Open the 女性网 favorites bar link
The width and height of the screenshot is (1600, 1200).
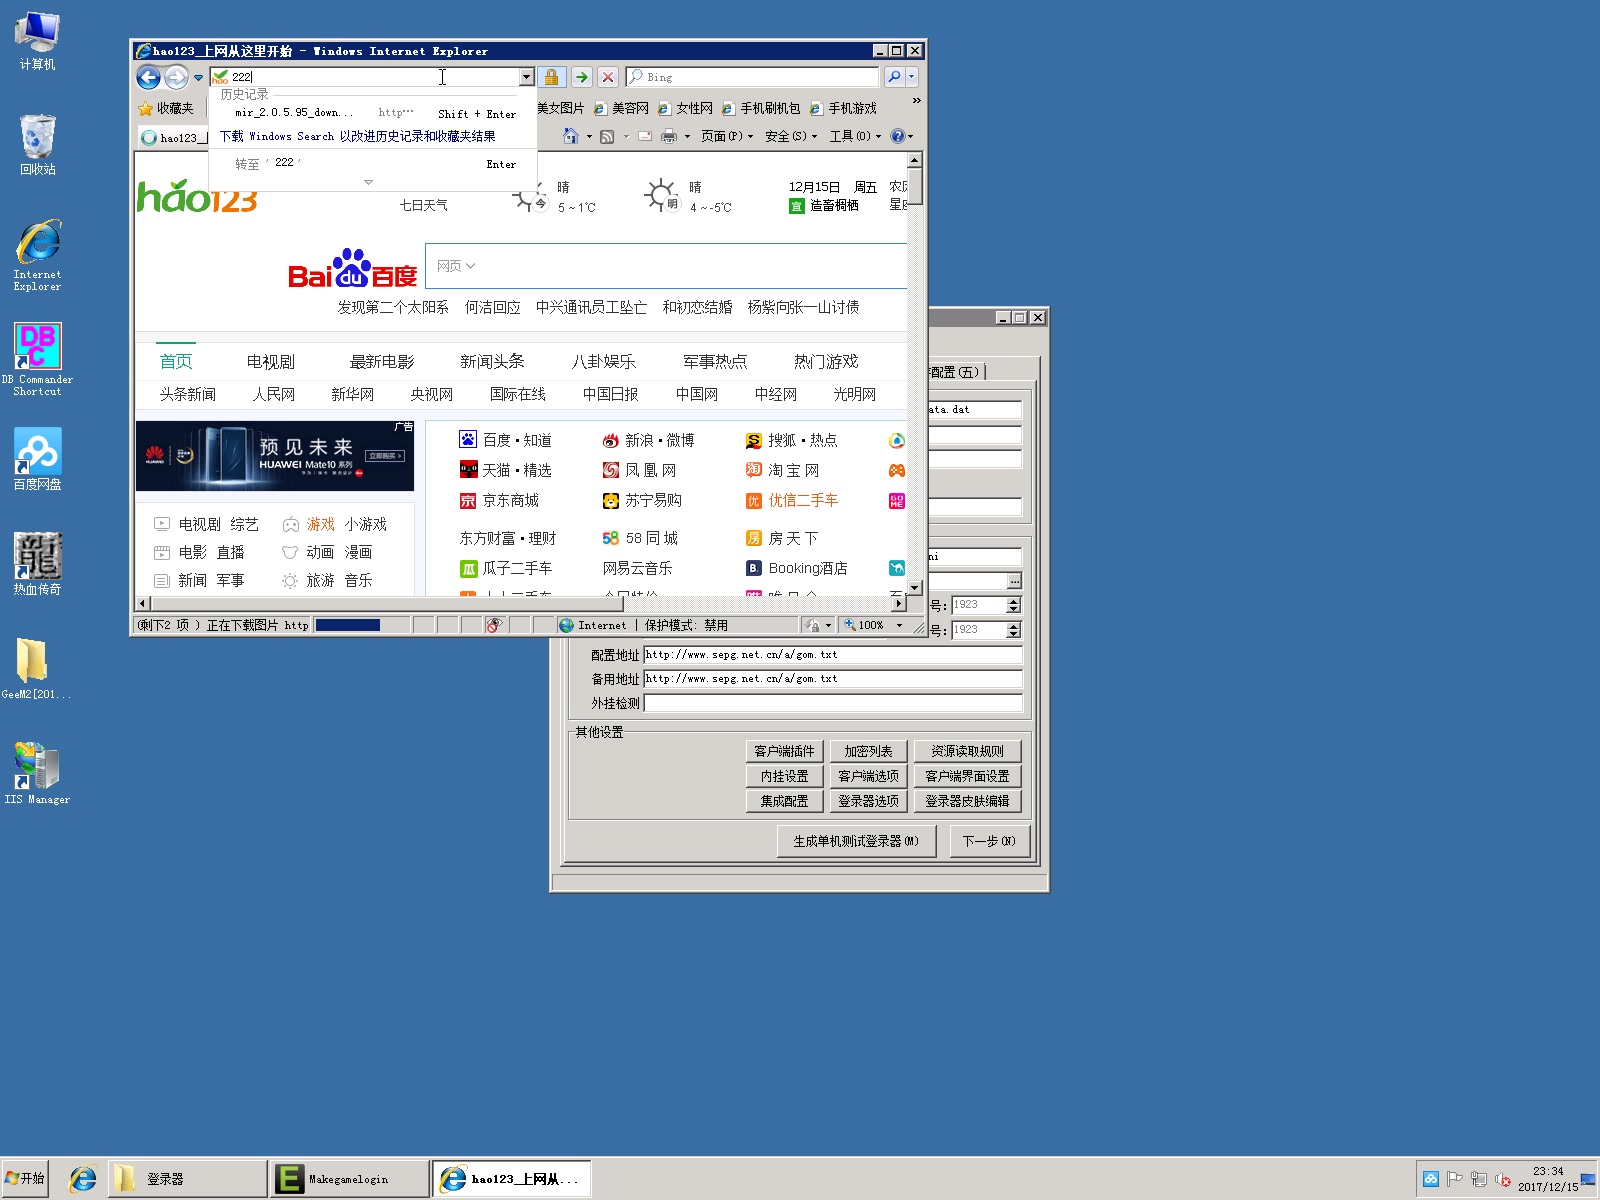(x=685, y=108)
